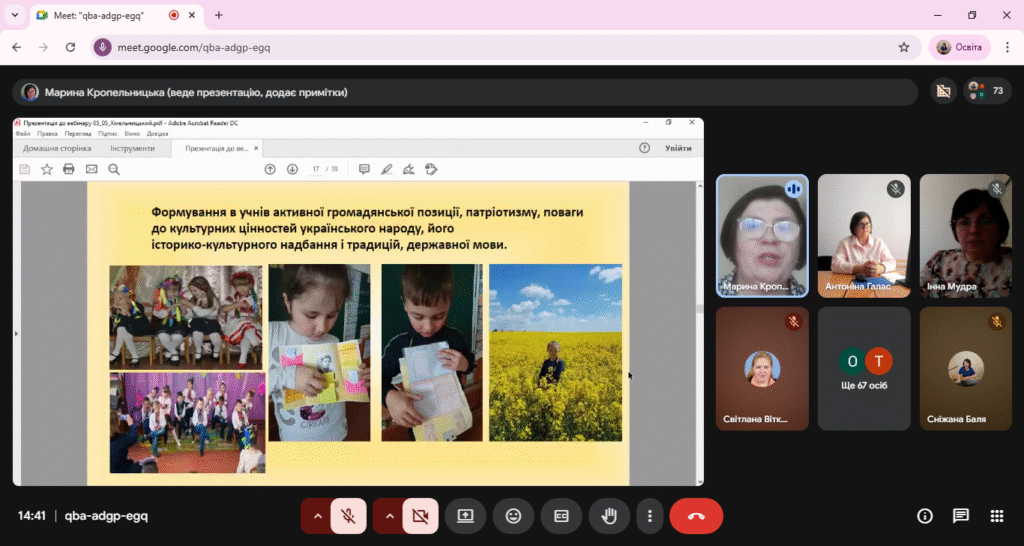
Task: Open a new browser tab
Action: (219, 15)
